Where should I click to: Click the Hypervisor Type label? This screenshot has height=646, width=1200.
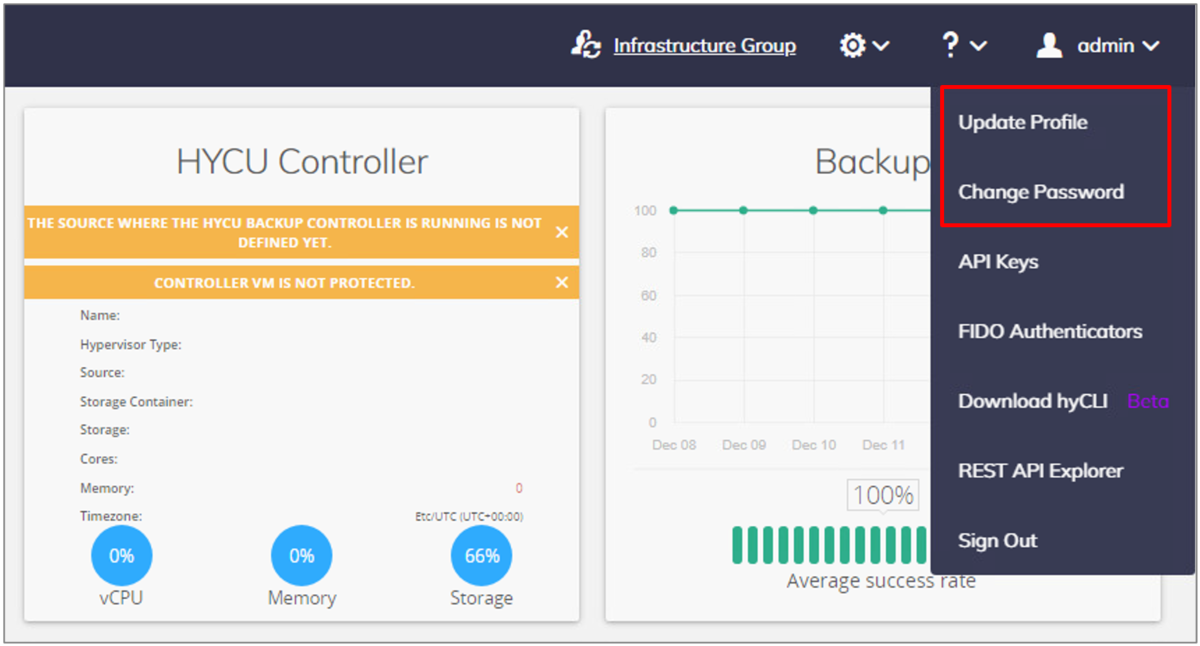click(131, 344)
